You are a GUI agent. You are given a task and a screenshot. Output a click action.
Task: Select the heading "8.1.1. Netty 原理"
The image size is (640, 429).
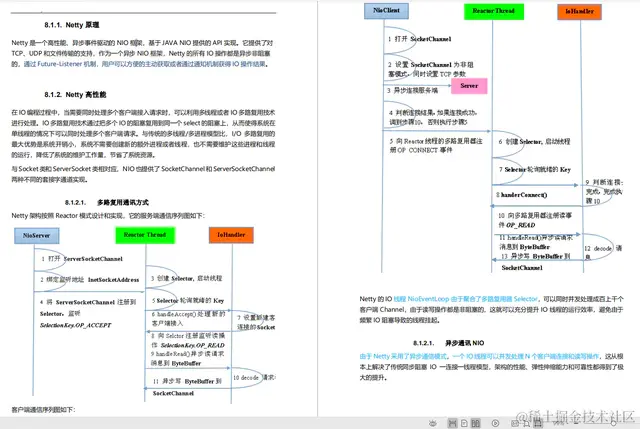[x=72, y=25]
